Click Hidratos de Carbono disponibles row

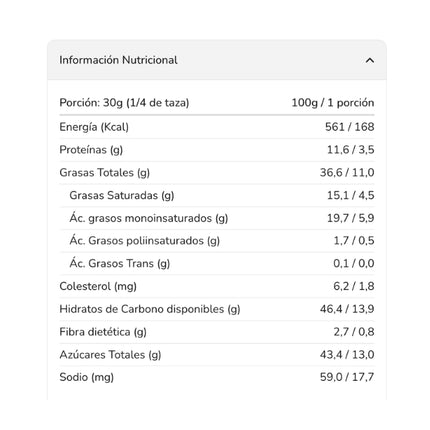click(217, 309)
